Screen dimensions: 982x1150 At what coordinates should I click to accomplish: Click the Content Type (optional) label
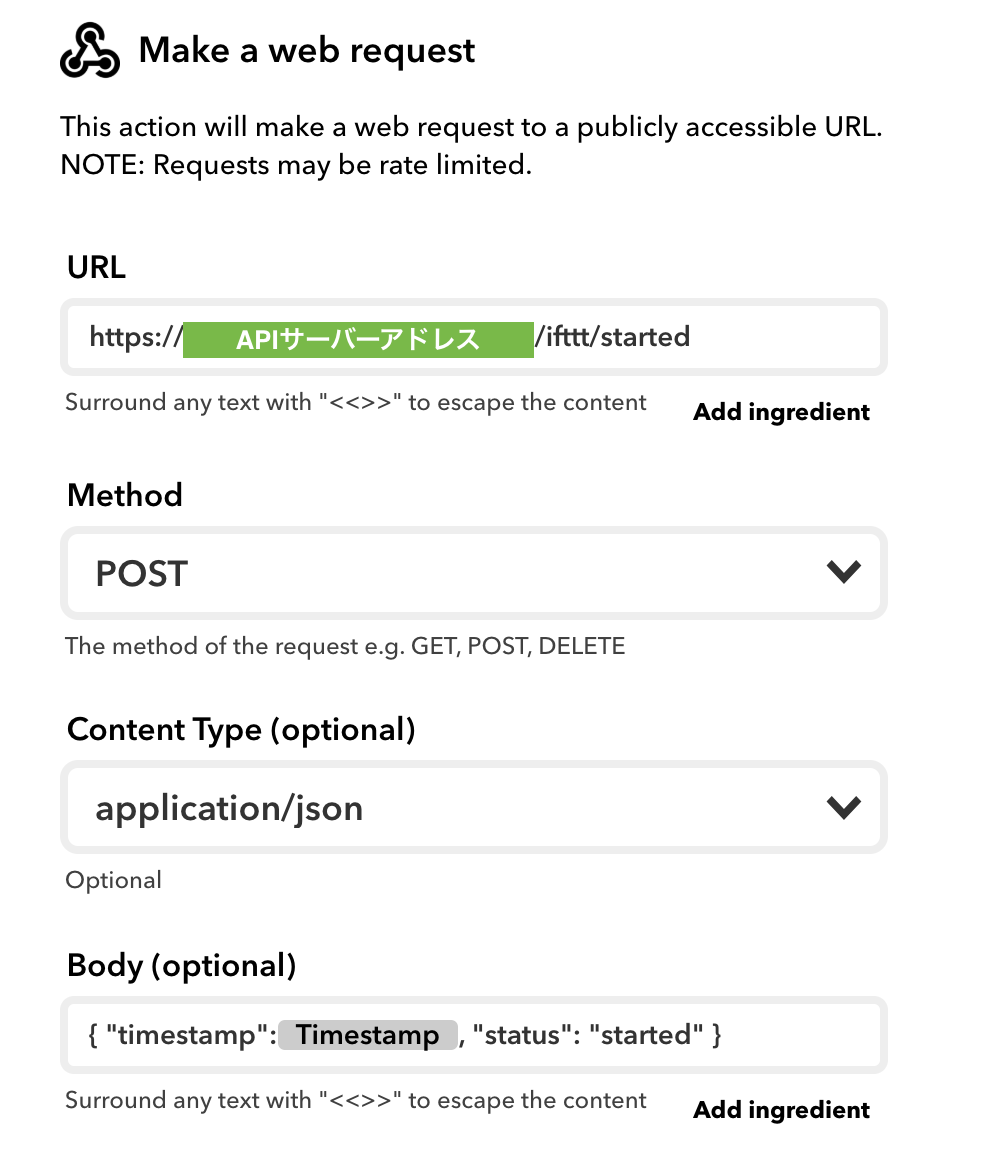tap(241, 730)
